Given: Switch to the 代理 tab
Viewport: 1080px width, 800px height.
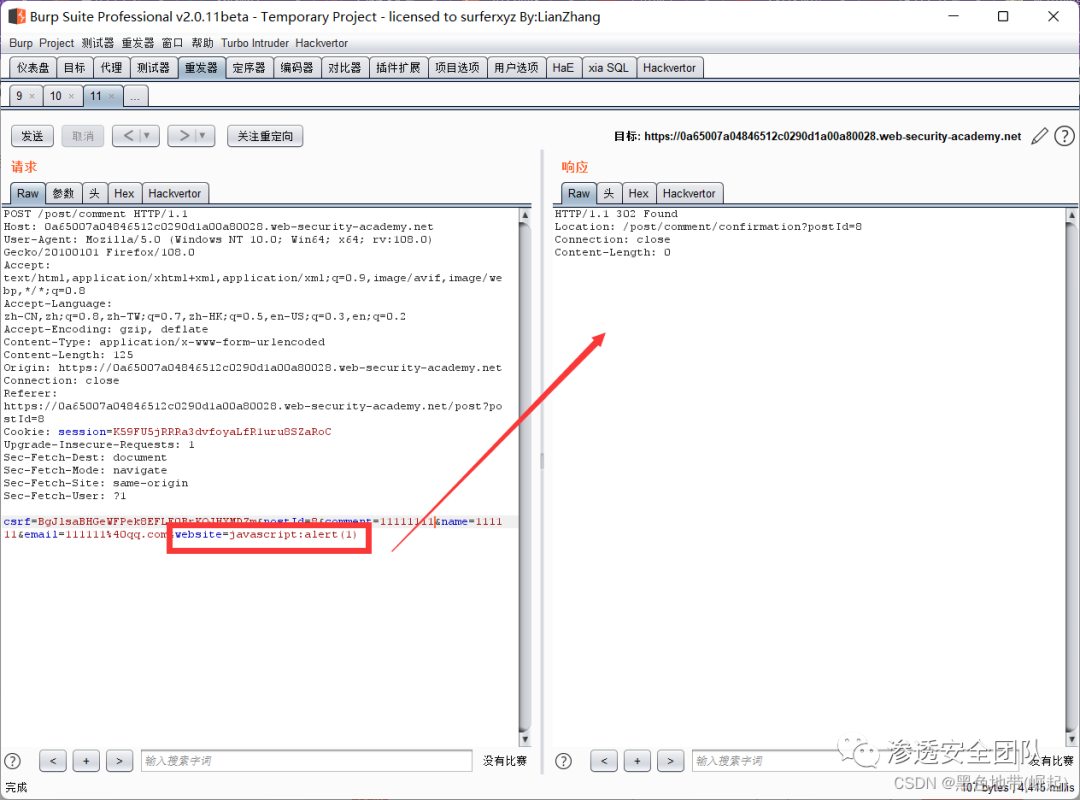Looking at the screenshot, I should click(x=111, y=68).
